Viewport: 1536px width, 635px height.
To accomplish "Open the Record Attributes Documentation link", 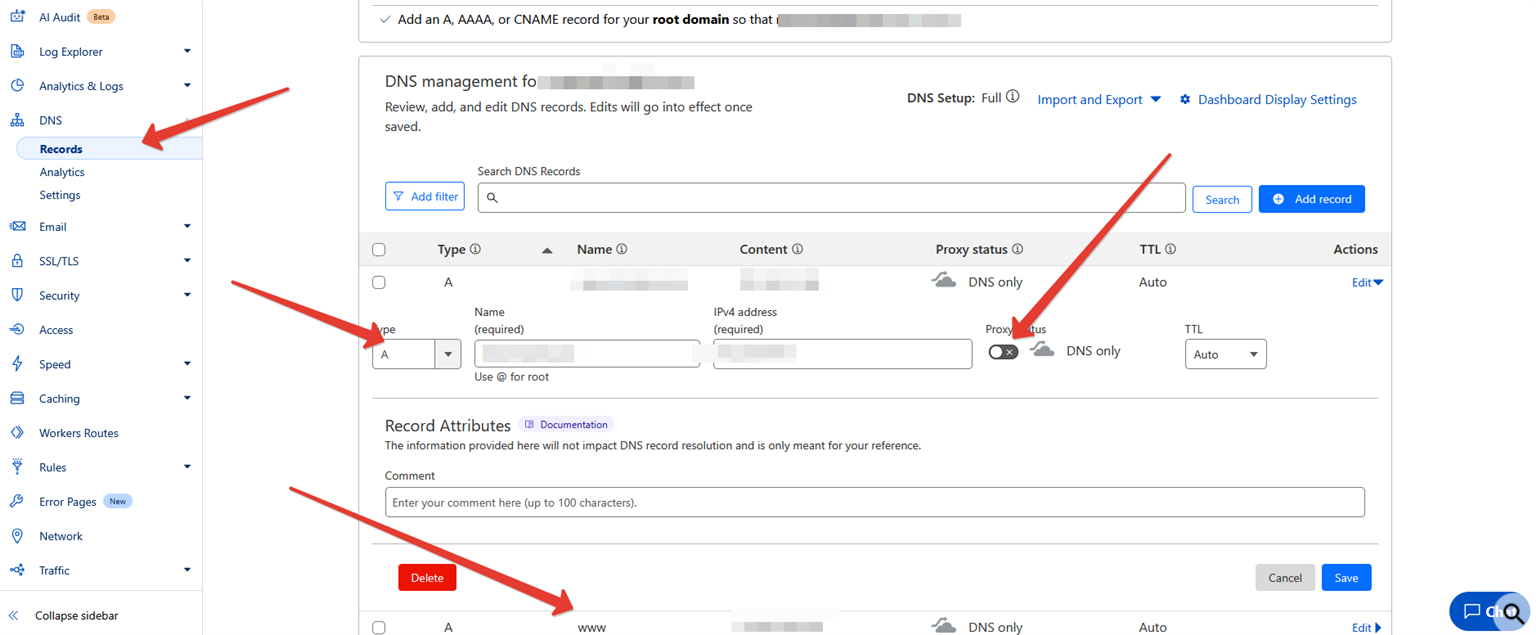I will pyautogui.click(x=566, y=425).
